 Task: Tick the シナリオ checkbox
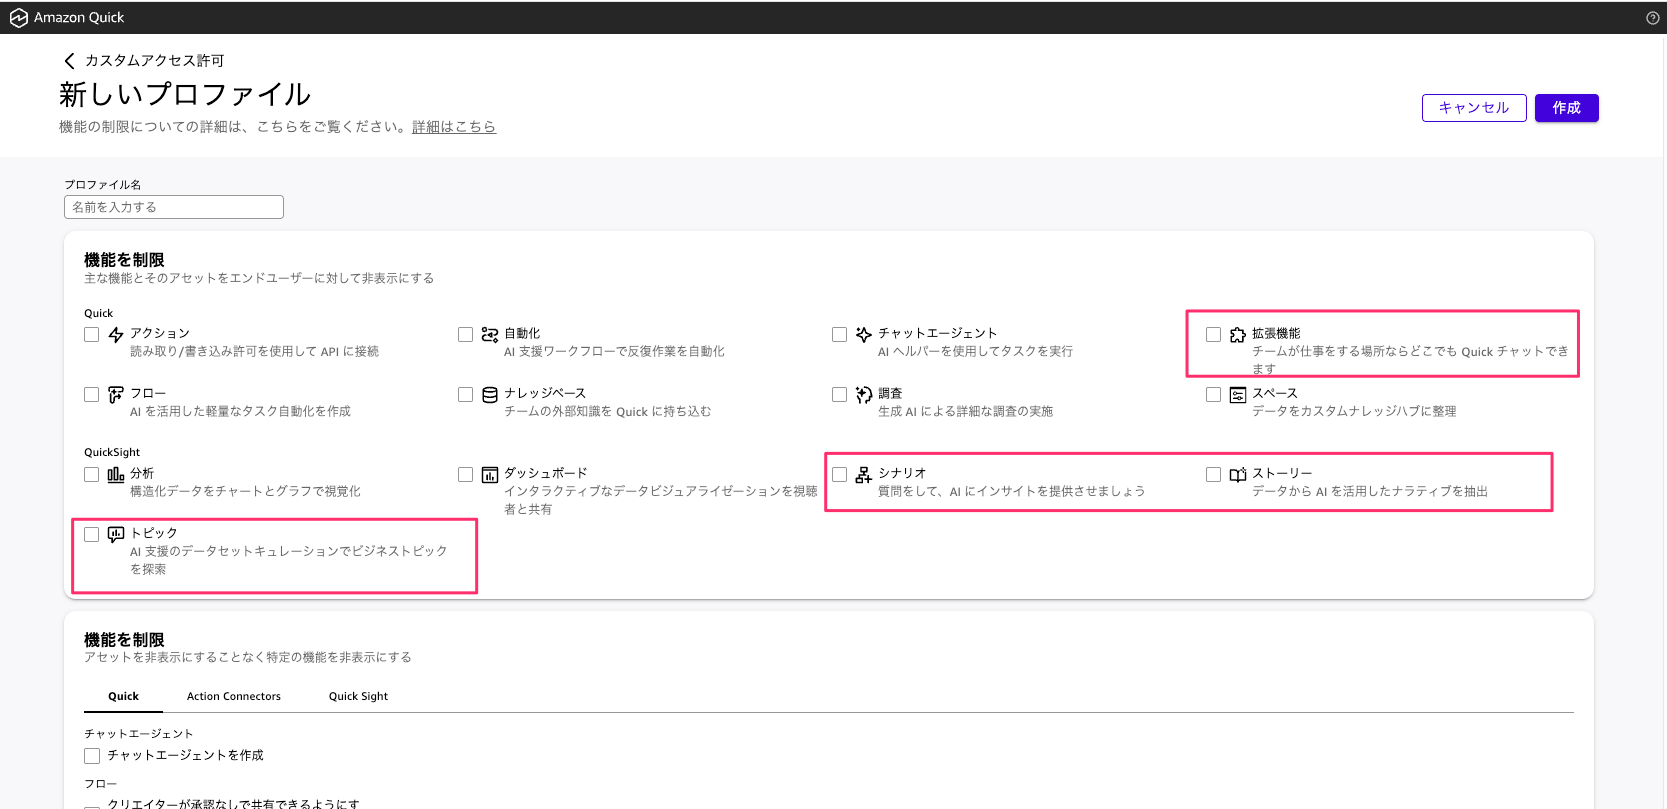[839, 475]
